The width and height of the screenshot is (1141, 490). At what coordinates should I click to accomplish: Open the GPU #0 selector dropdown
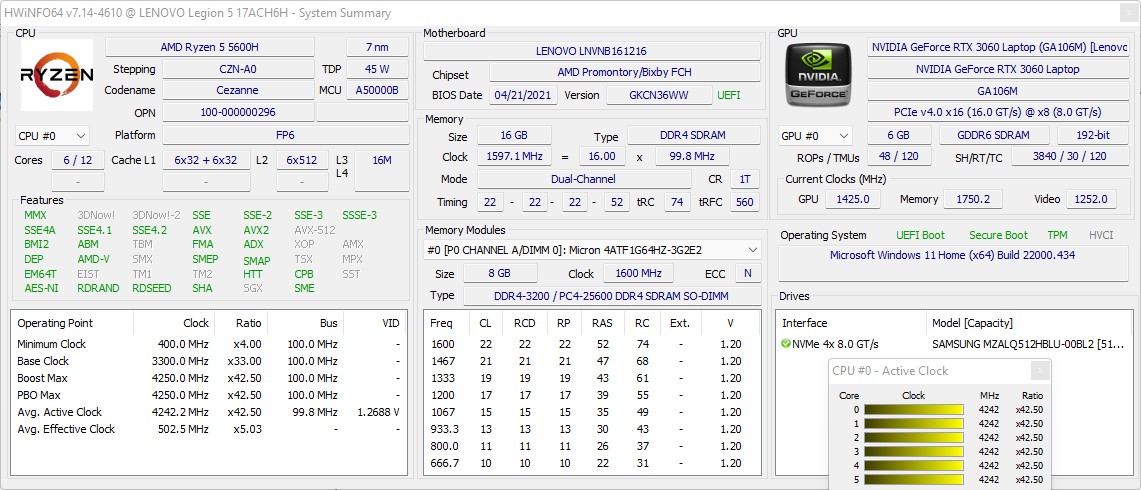point(815,135)
